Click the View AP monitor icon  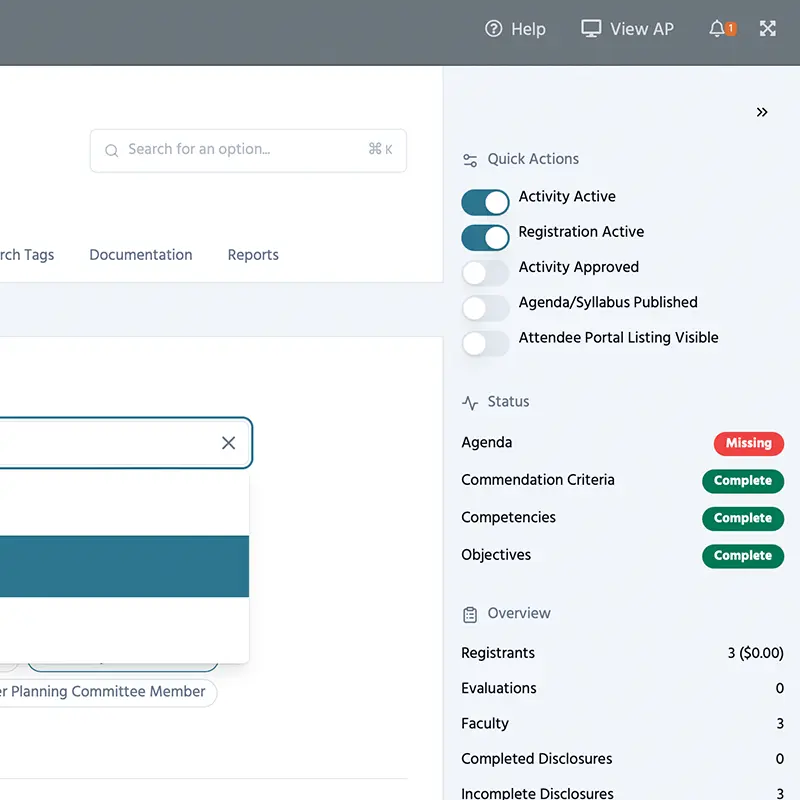pyautogui.click(x=592, y=28)
